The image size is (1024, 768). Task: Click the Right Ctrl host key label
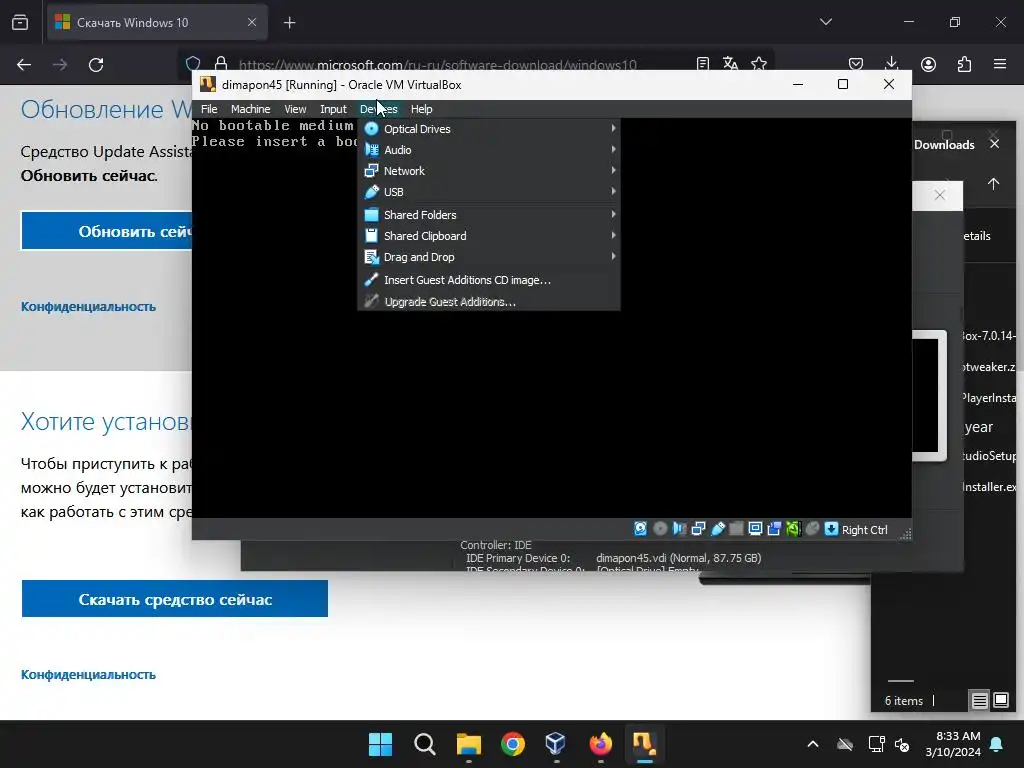(865, 530)
